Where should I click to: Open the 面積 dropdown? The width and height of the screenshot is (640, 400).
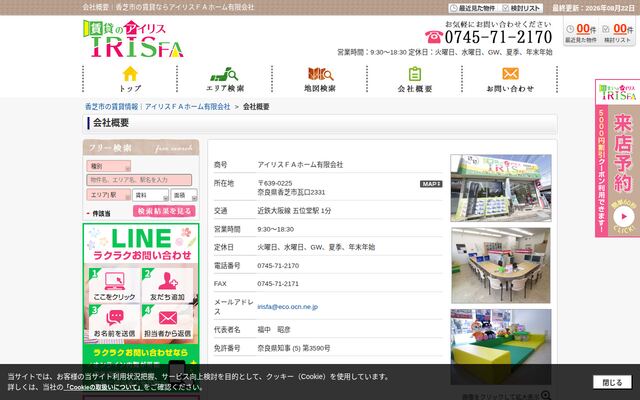(184, 195)
